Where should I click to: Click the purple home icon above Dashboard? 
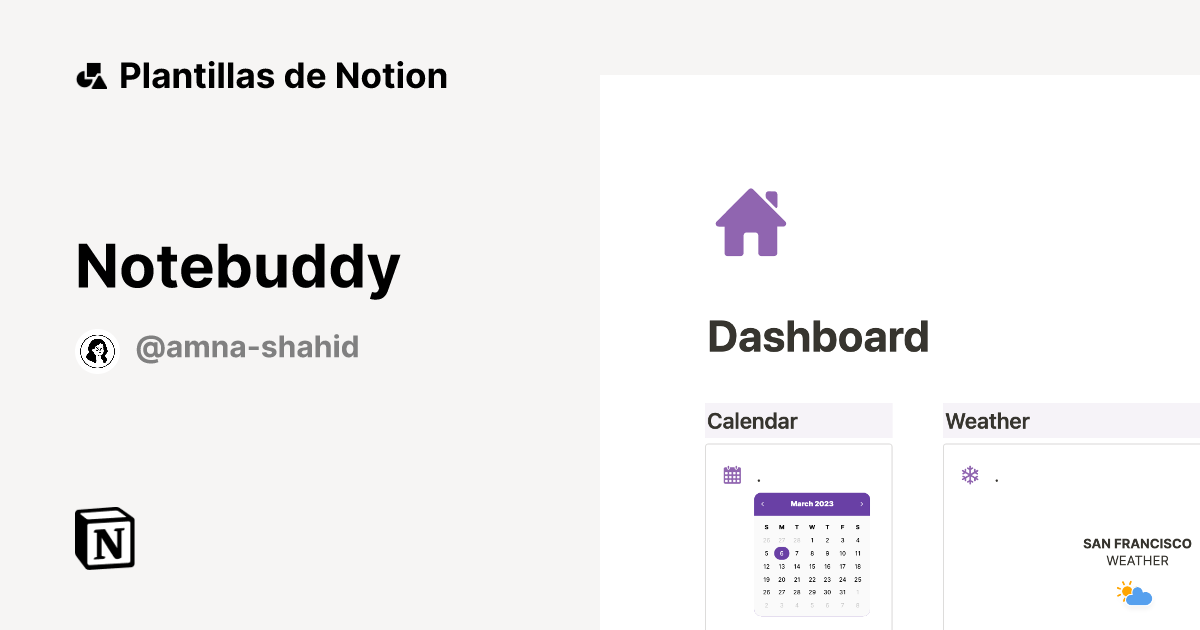pyautogui.click(x=749, y=222)
